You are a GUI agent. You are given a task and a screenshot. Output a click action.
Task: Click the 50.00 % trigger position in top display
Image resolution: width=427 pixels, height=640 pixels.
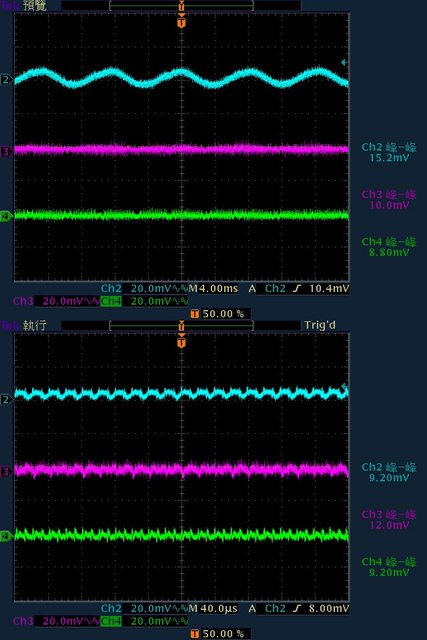click(x=218, y=314)
